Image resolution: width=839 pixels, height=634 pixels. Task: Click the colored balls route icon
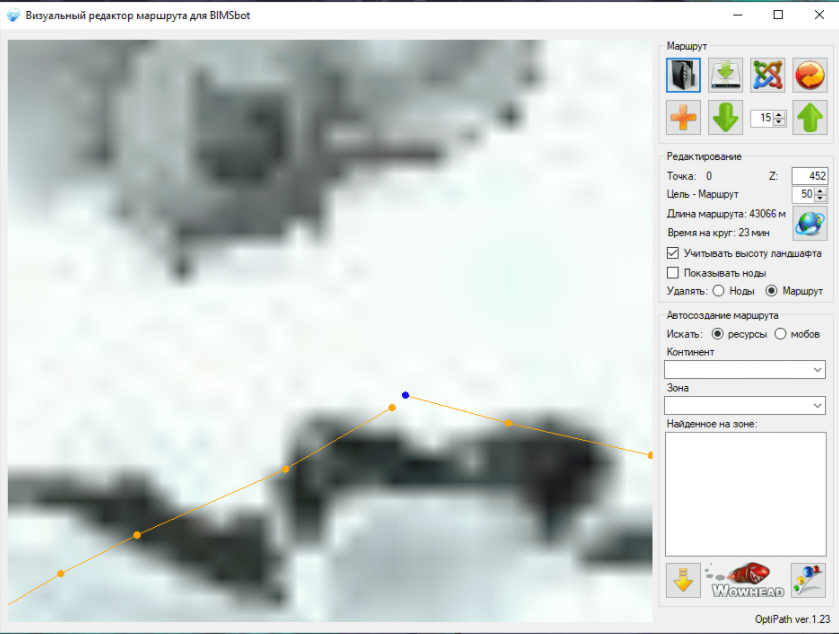pyautogui.click(x=808, y=581)
